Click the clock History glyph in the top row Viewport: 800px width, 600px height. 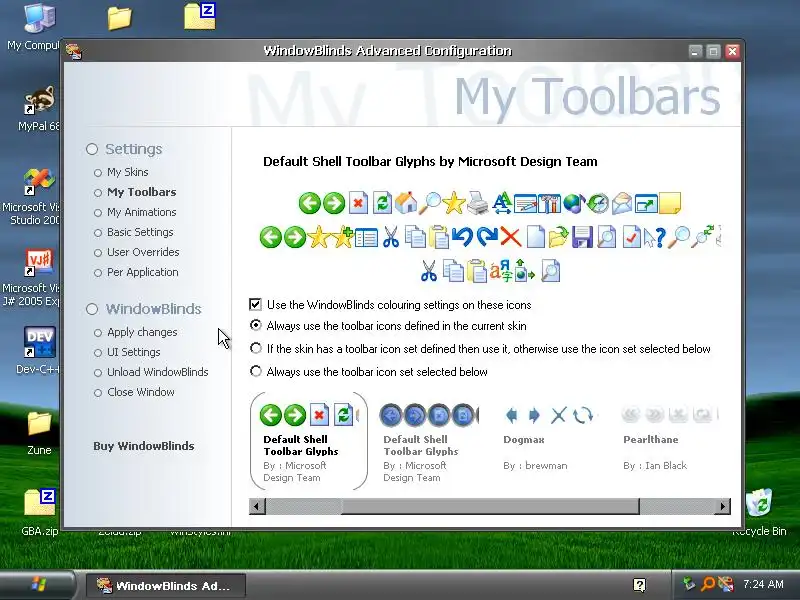coord(598,203)
